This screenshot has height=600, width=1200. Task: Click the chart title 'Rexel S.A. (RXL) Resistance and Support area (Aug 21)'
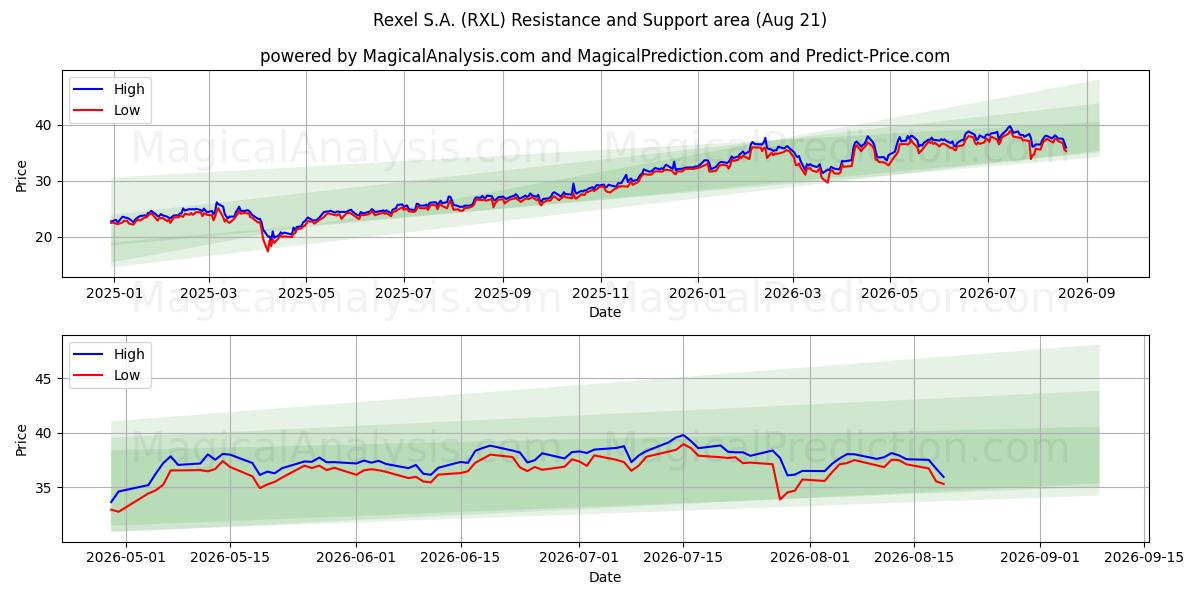pos(600,20)
